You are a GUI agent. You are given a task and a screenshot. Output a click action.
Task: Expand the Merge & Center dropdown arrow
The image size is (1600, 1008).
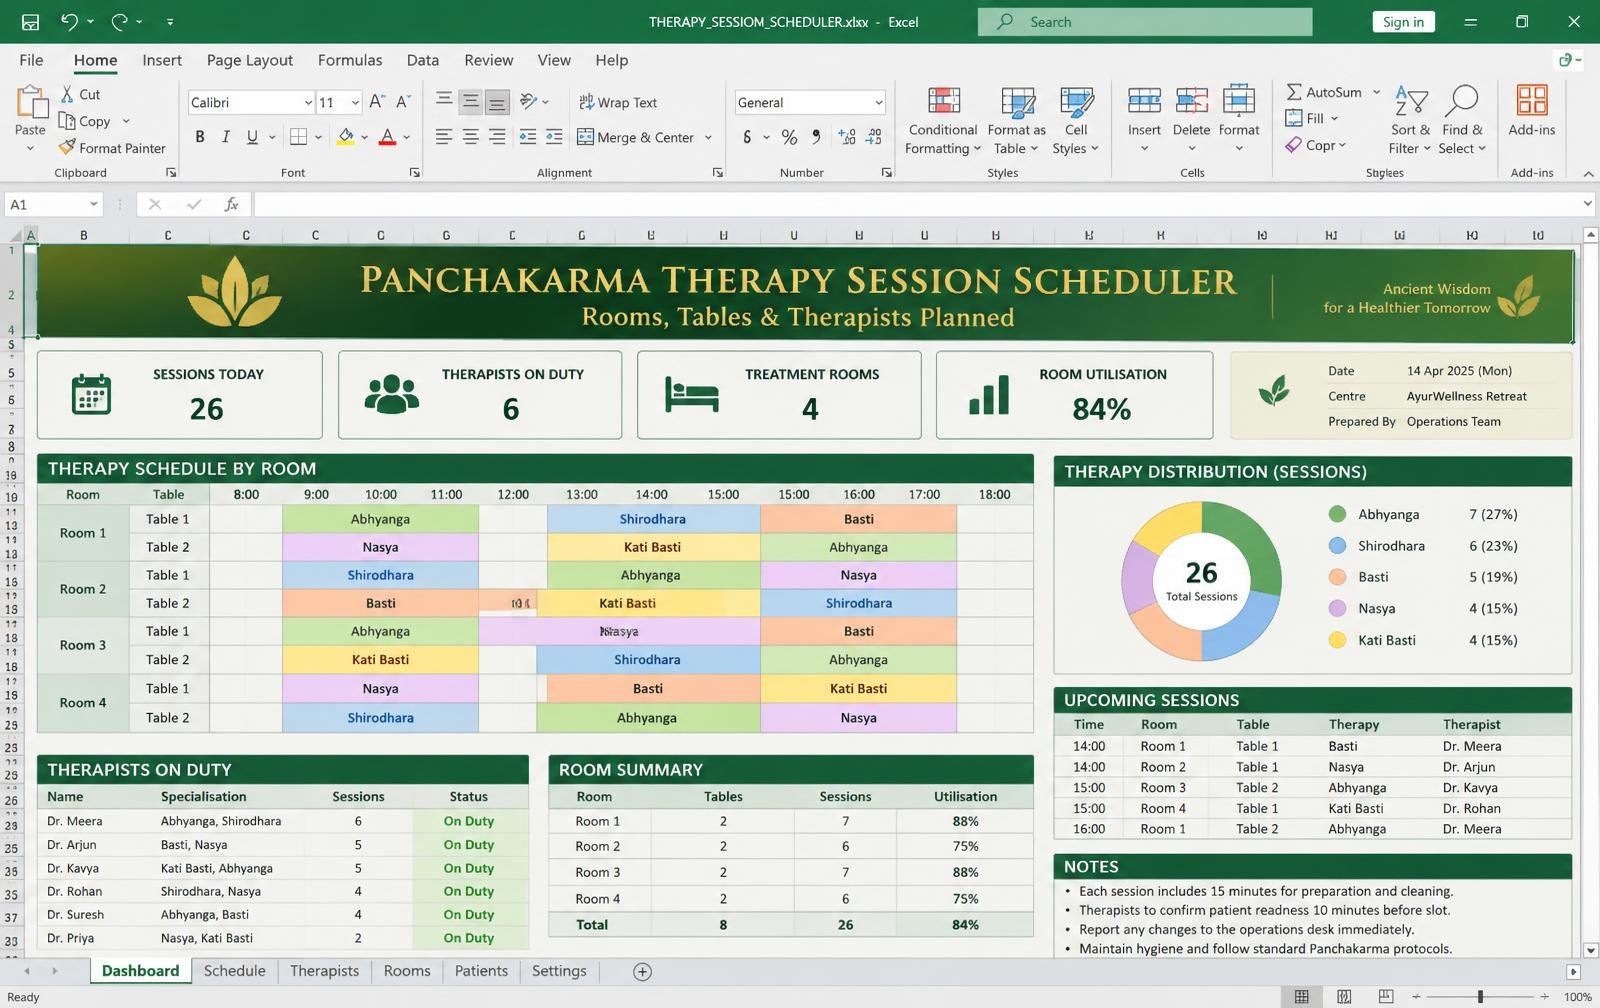[708, 138]
